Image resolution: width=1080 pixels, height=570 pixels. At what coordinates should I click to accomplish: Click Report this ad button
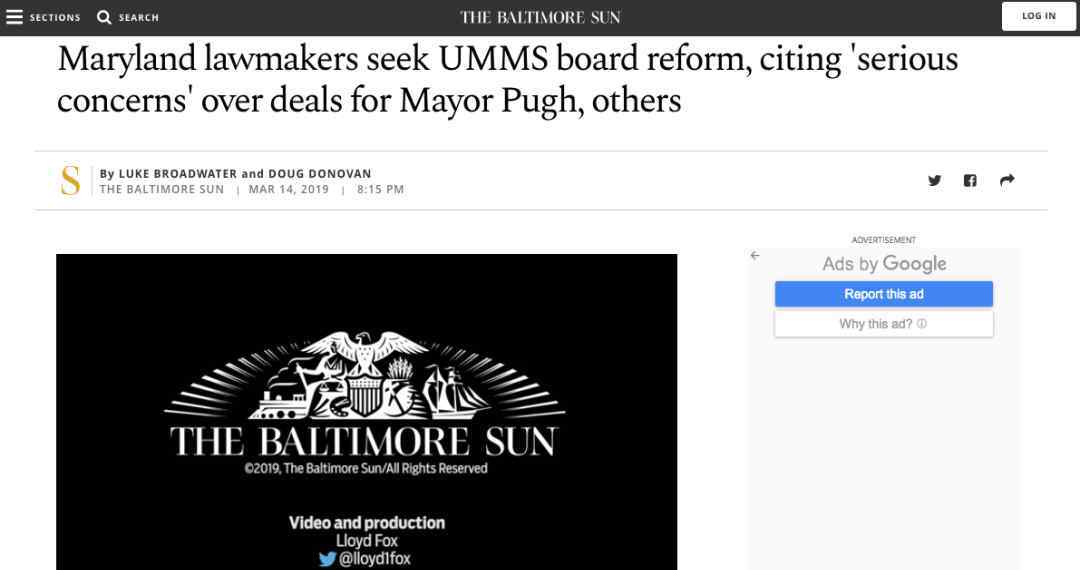tap(884, 294)
